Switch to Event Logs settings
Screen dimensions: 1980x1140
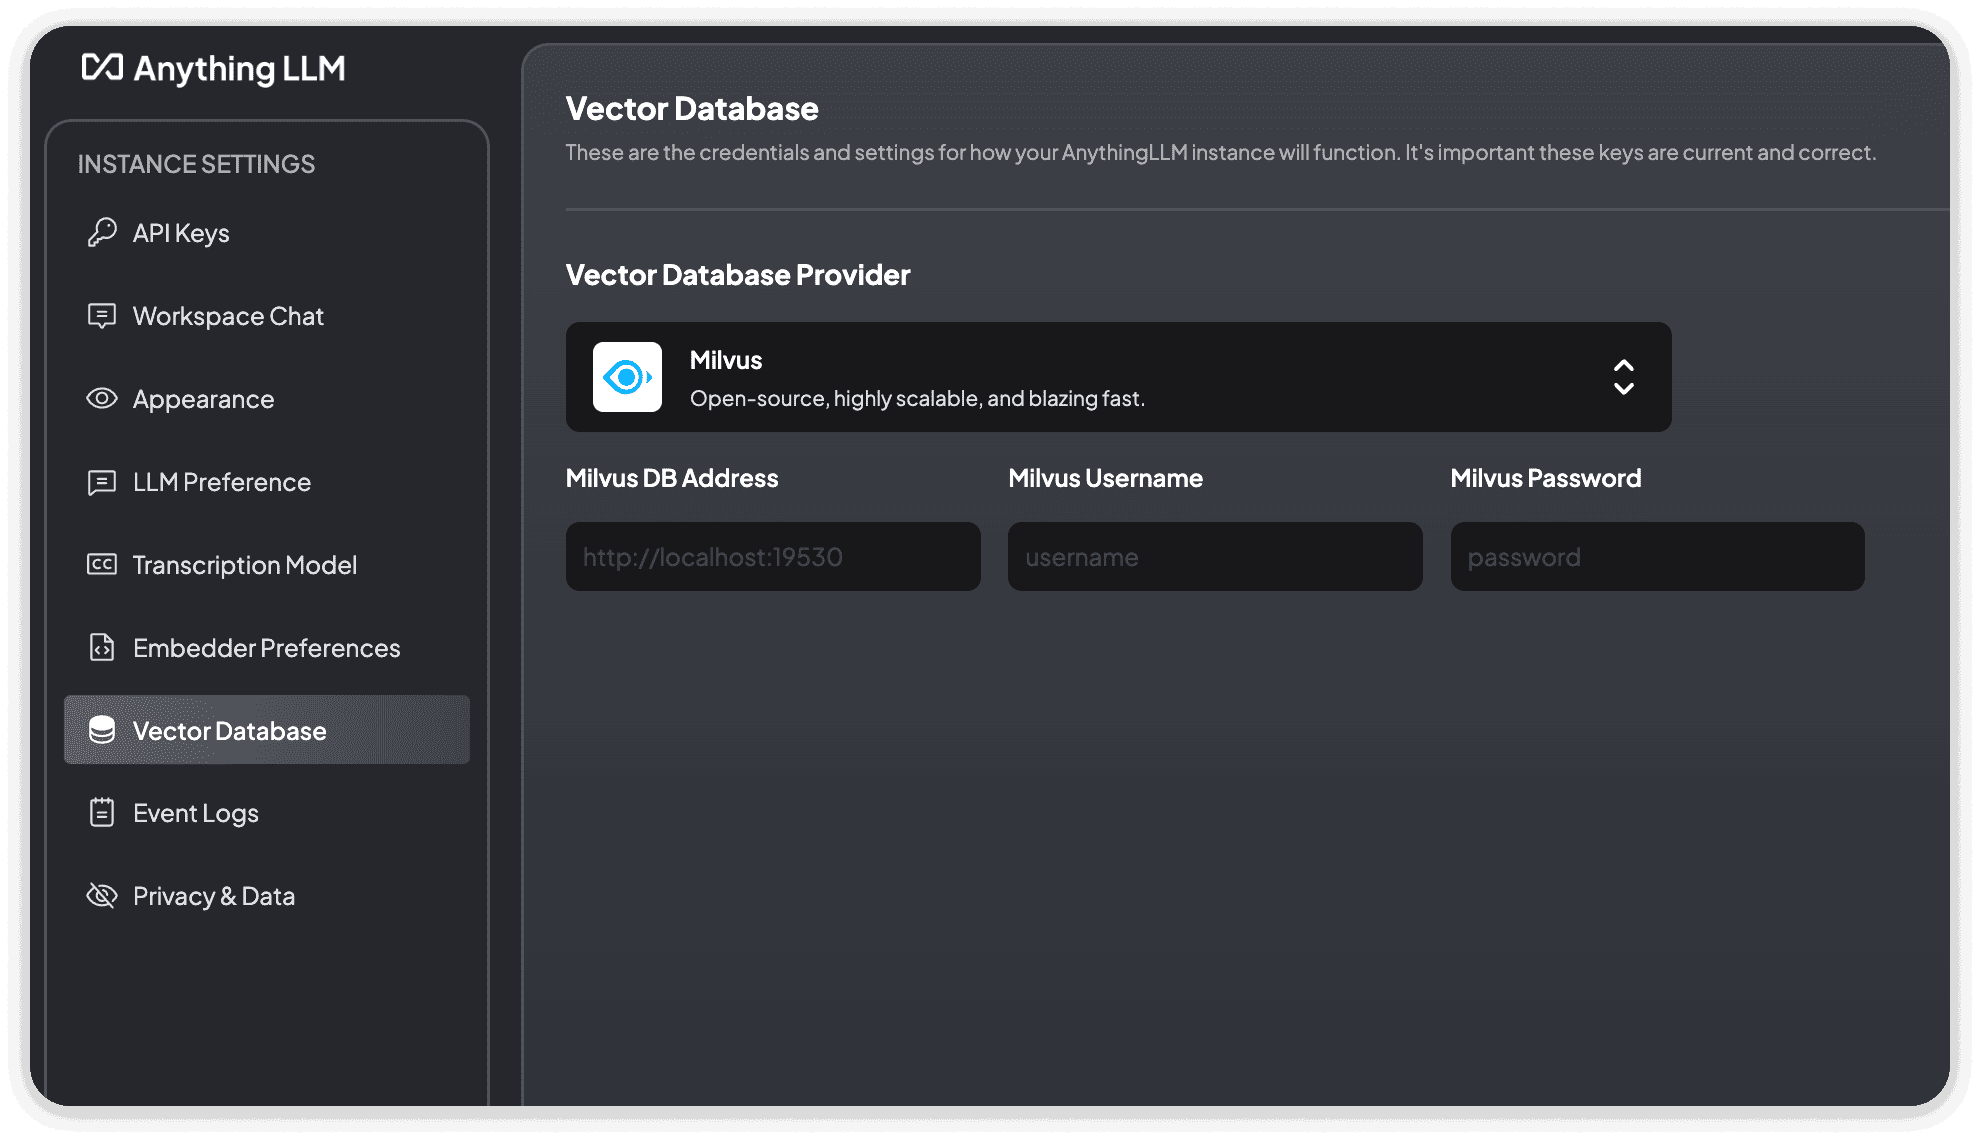tap(195, 812)
